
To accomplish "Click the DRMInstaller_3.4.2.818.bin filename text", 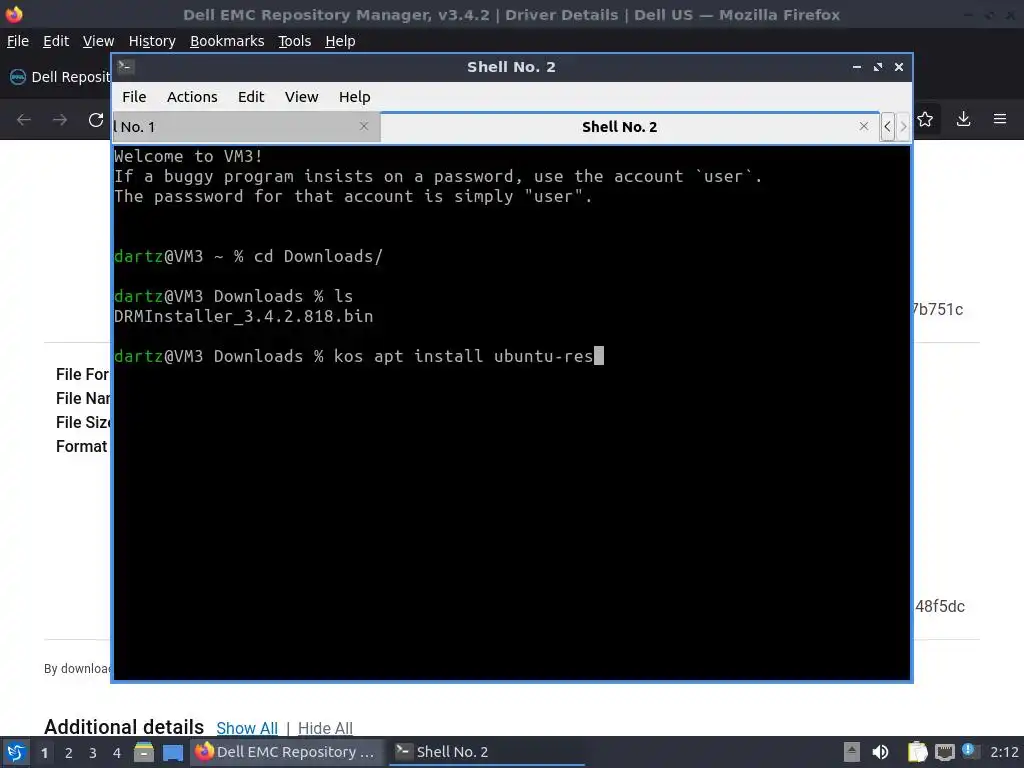I will [244, 316].
